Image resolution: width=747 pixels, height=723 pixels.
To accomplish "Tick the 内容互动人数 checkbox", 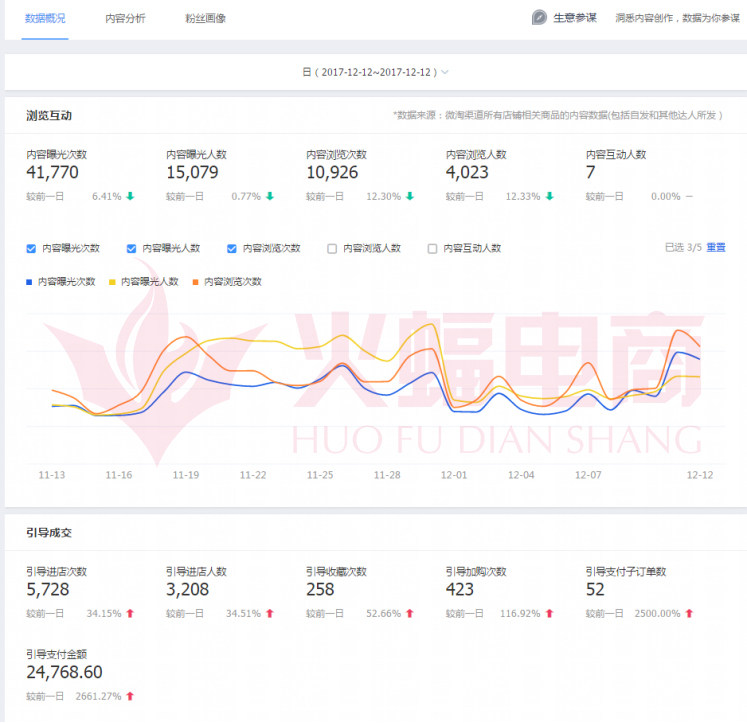I will (432, 248).
